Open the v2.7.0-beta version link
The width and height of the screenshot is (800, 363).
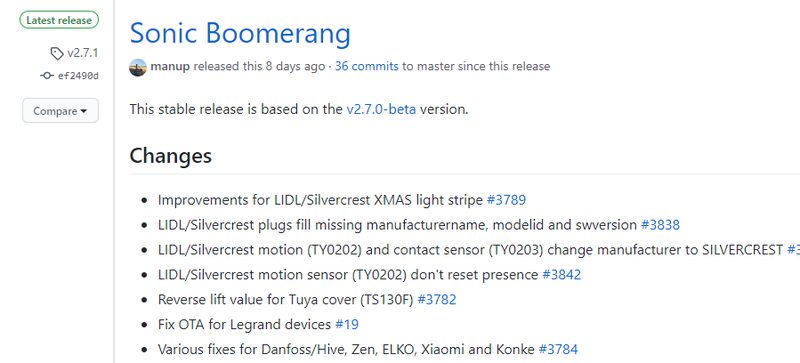(381, 109)
